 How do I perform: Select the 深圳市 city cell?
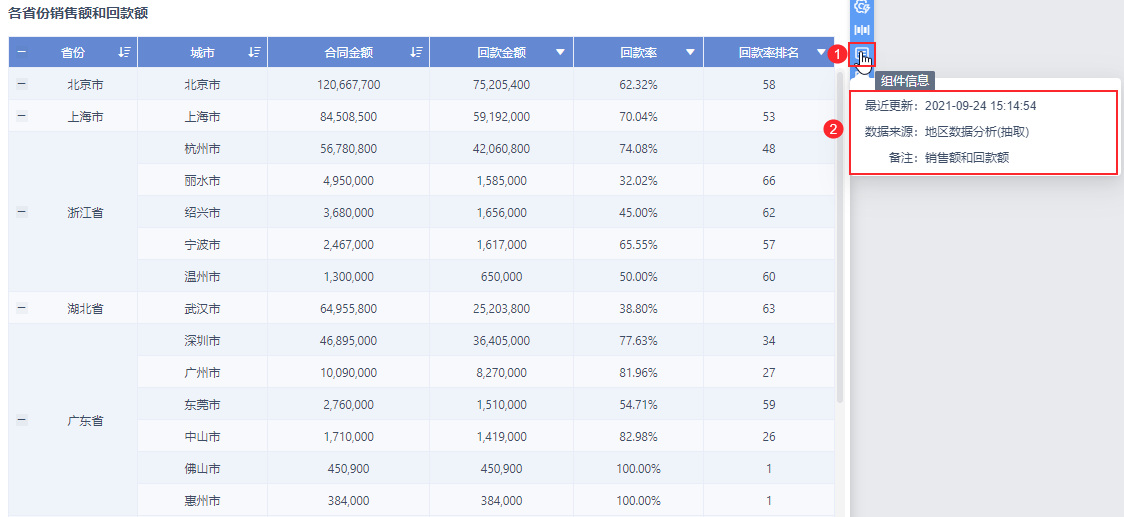[202, 341]
